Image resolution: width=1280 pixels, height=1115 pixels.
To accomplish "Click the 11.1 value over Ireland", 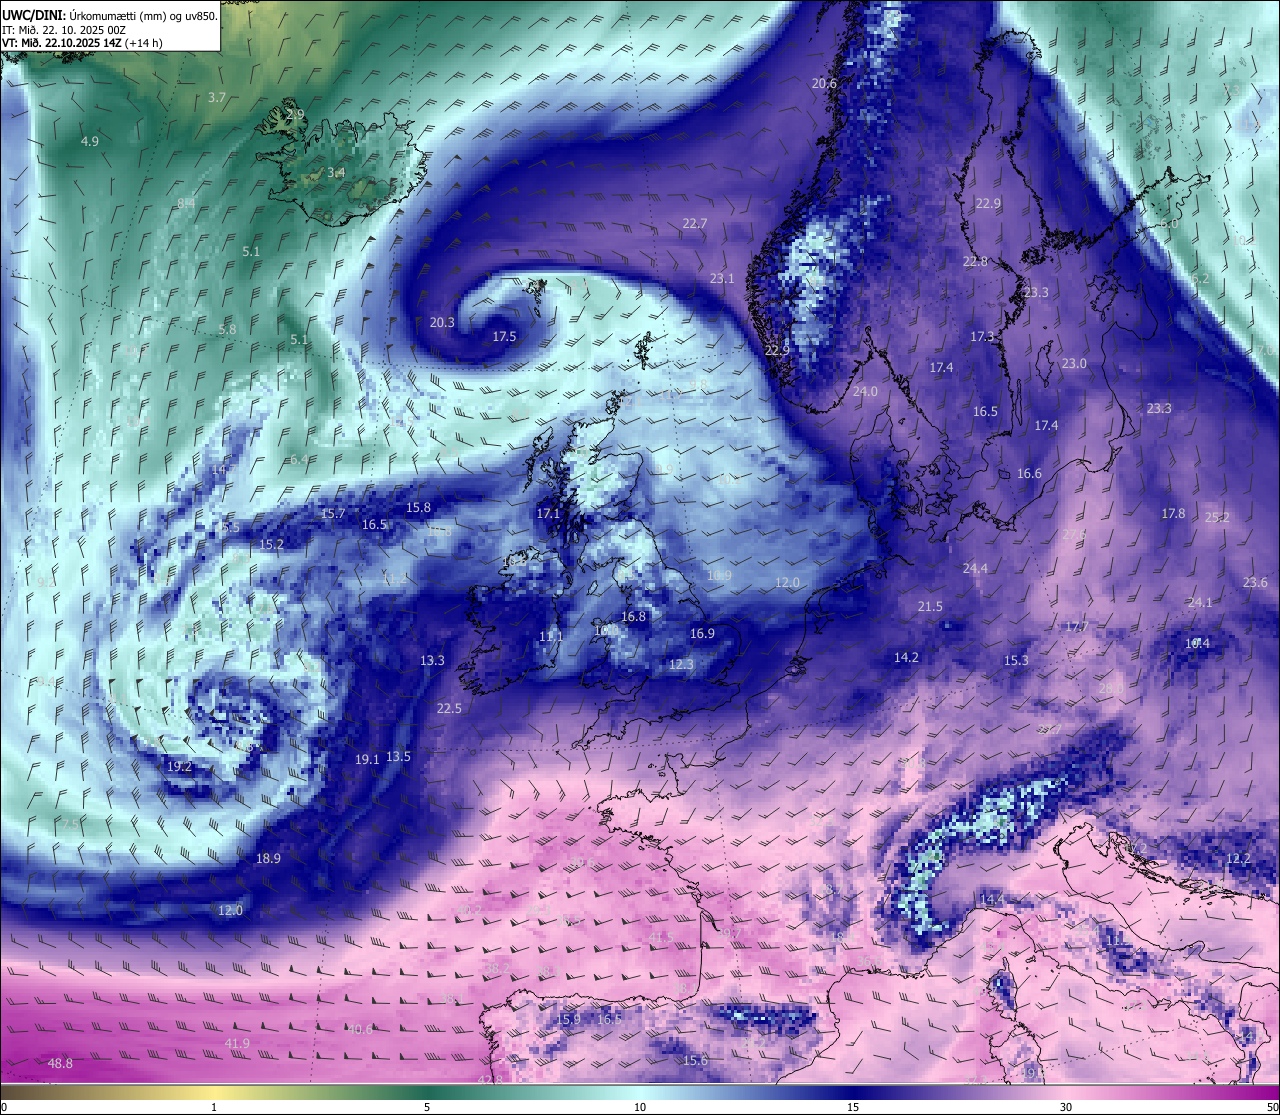I will 551,637.
